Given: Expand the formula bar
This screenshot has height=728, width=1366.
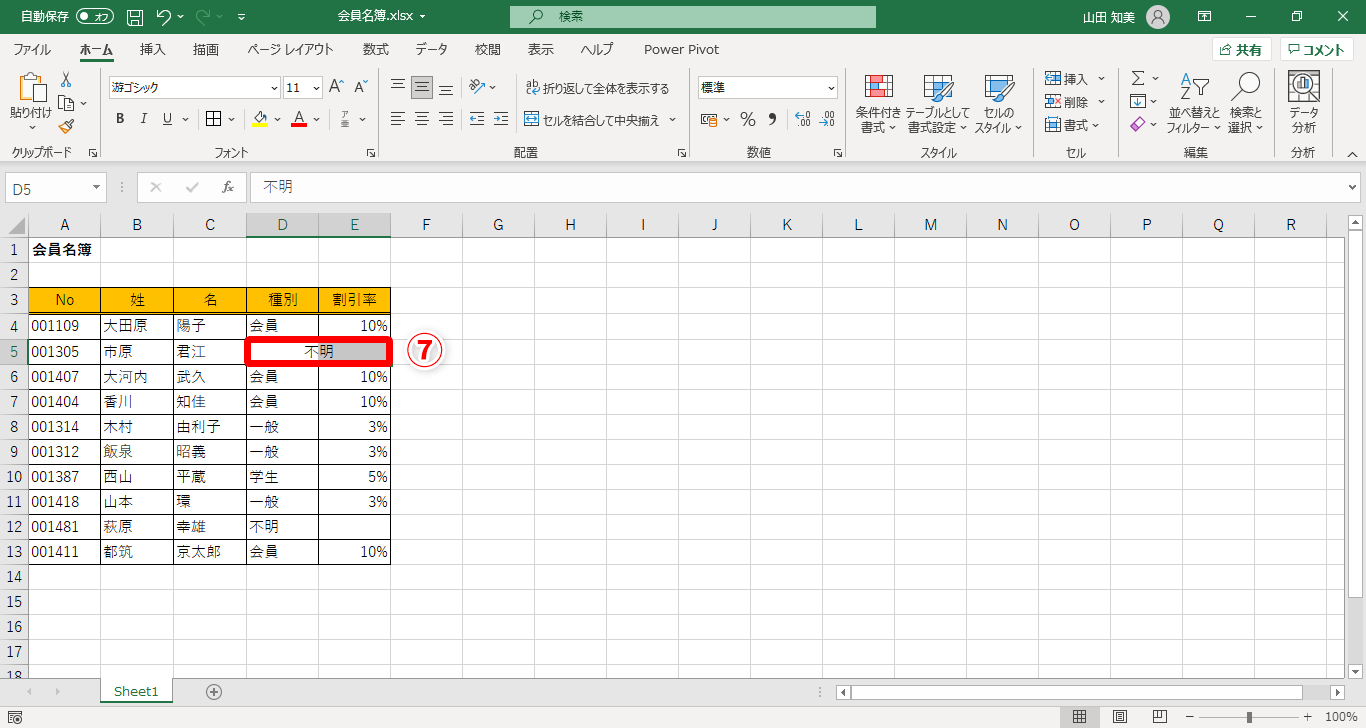Looking at the screenshot, I should 1353,187.
